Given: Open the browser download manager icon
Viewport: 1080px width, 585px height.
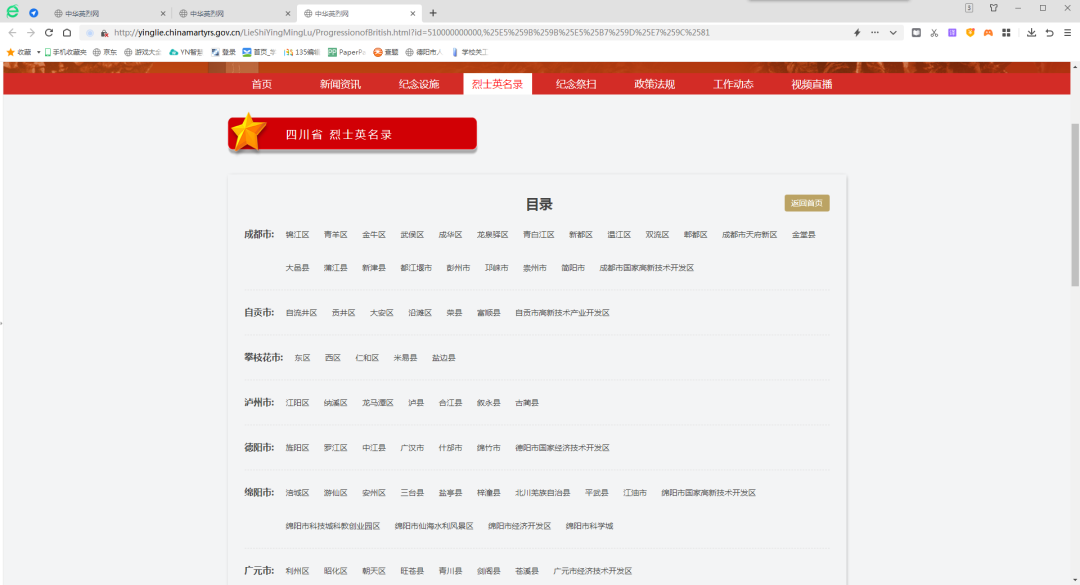Looking at the screenshot, I should [1030, 33].
